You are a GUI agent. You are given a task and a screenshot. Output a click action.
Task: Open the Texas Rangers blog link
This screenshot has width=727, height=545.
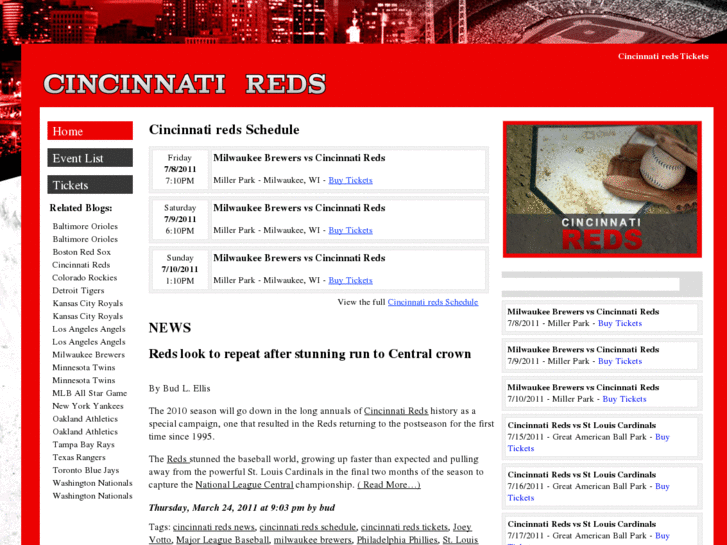[79, 457]
